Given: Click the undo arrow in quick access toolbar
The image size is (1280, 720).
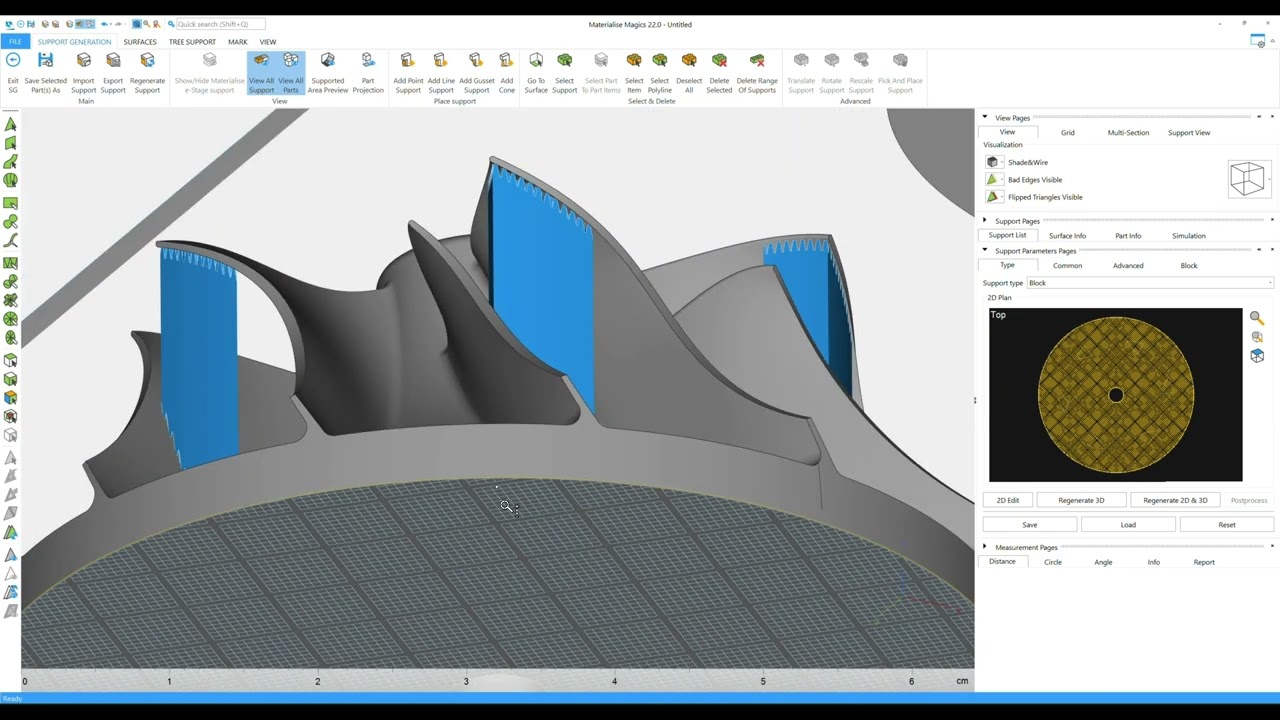Looking at the screenshot, I should click(105, 24).
